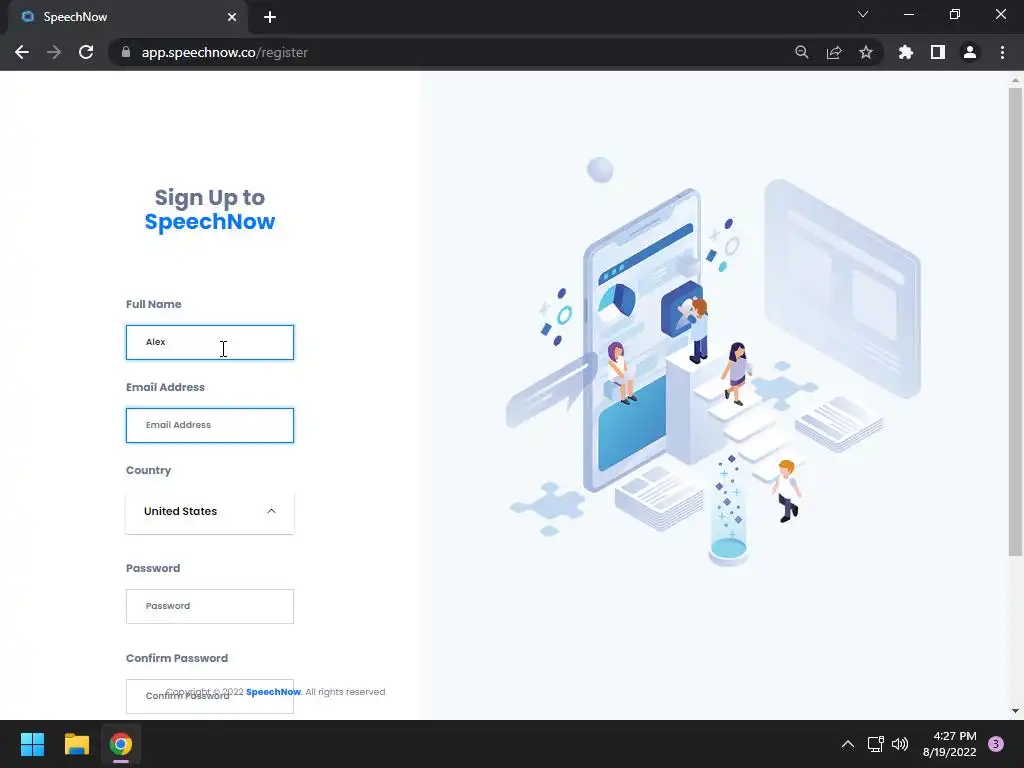
Task: Click the page's vertical scrollbar thumb
Action: point(1015,322)
